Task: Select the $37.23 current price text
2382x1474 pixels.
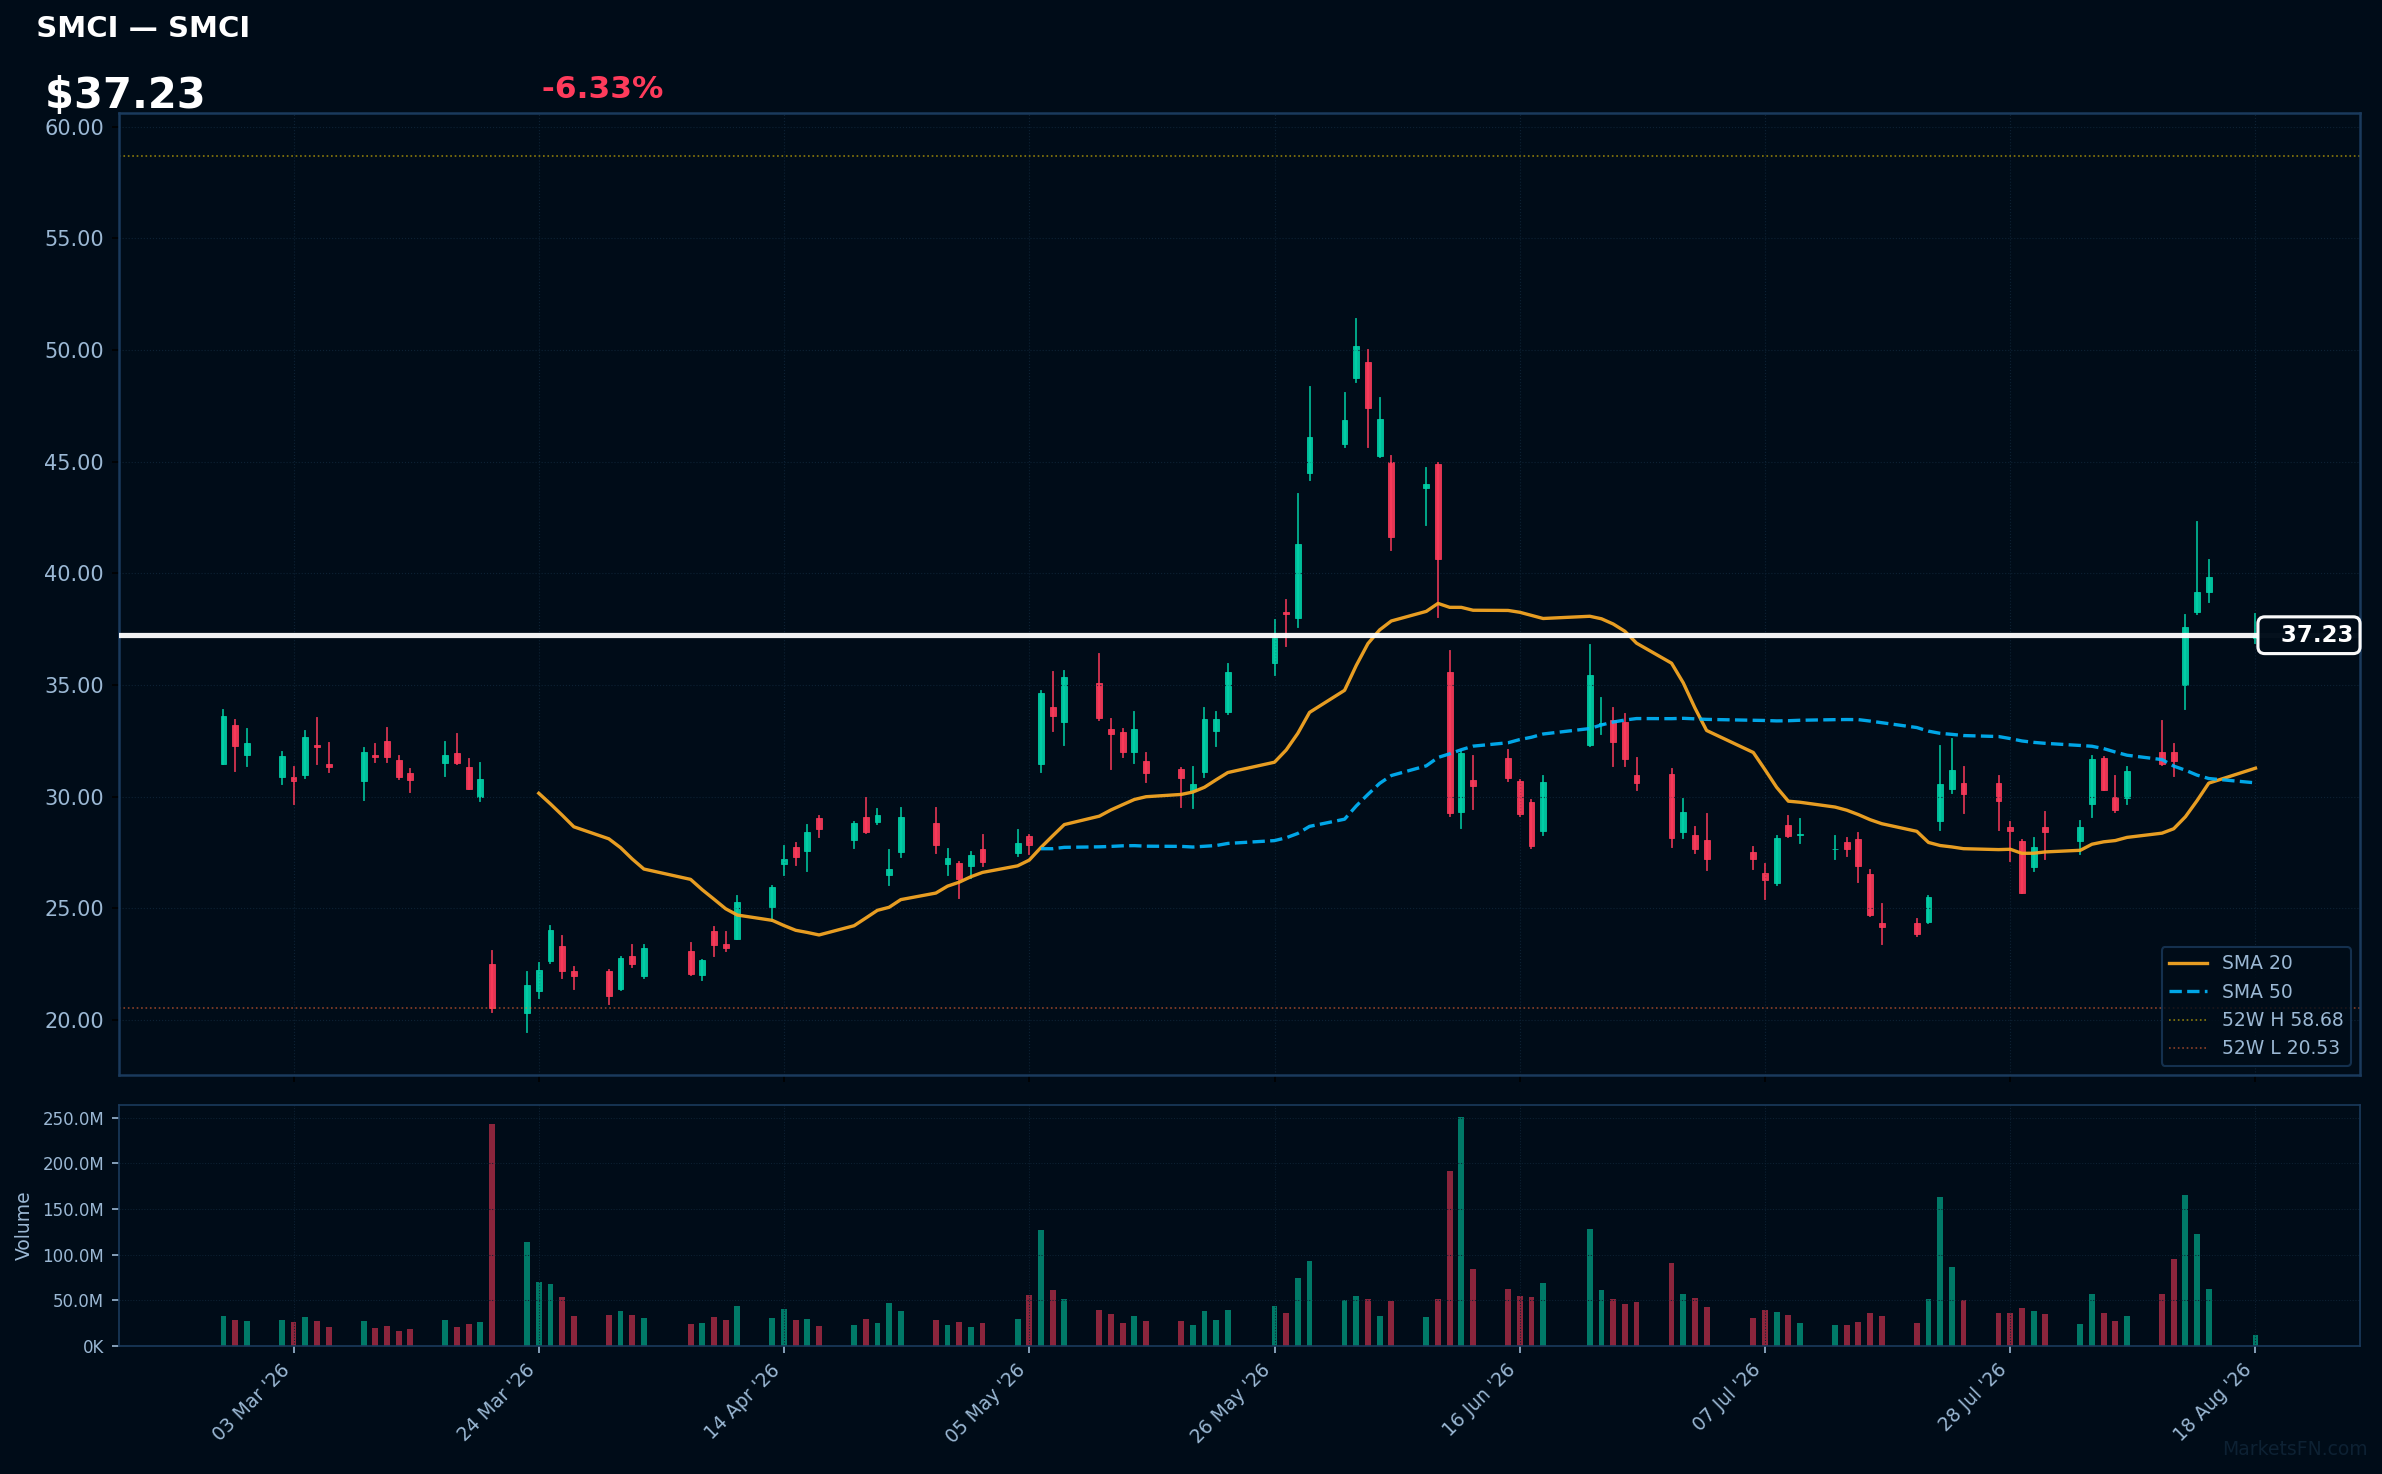Action: pos(125,94)
